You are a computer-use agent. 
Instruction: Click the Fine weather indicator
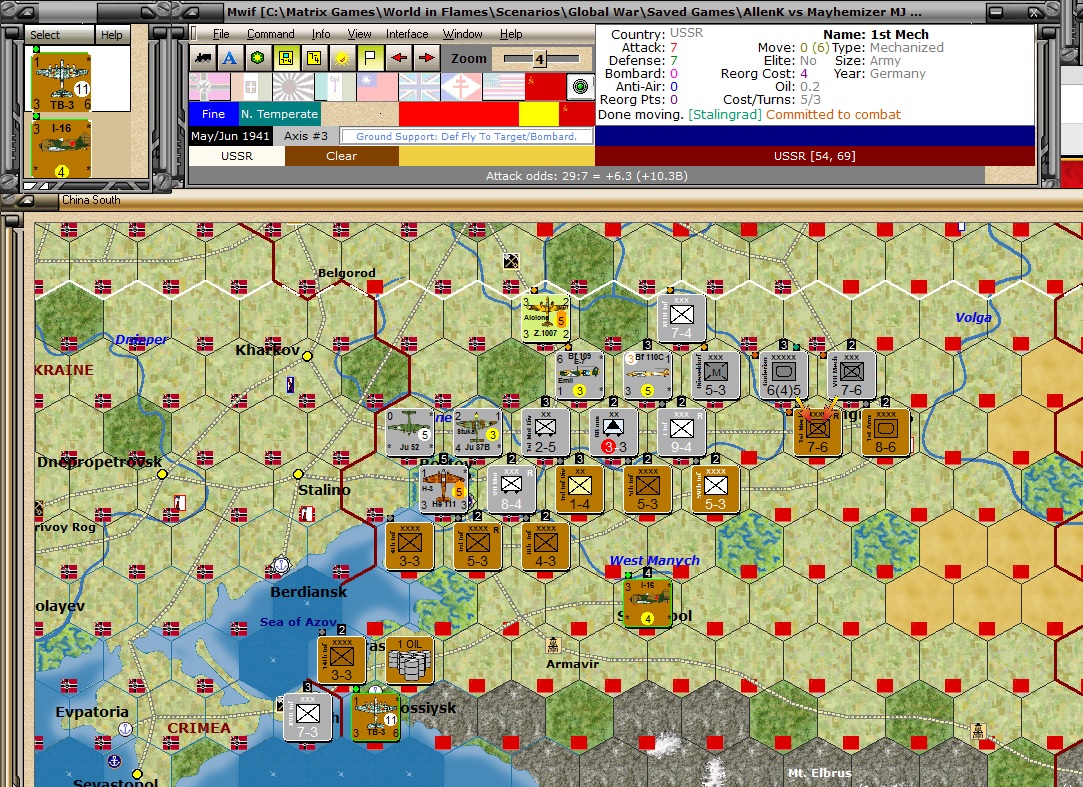[x=213, y=114]
